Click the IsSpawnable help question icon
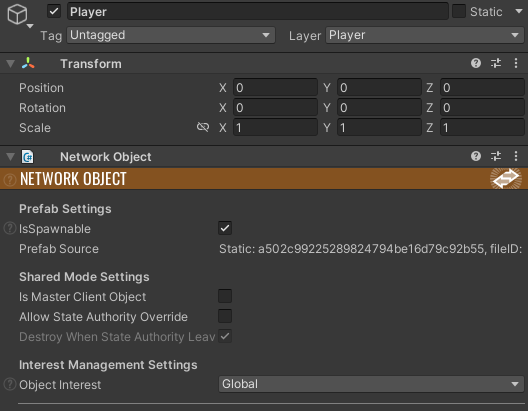 tap(10, 228)
